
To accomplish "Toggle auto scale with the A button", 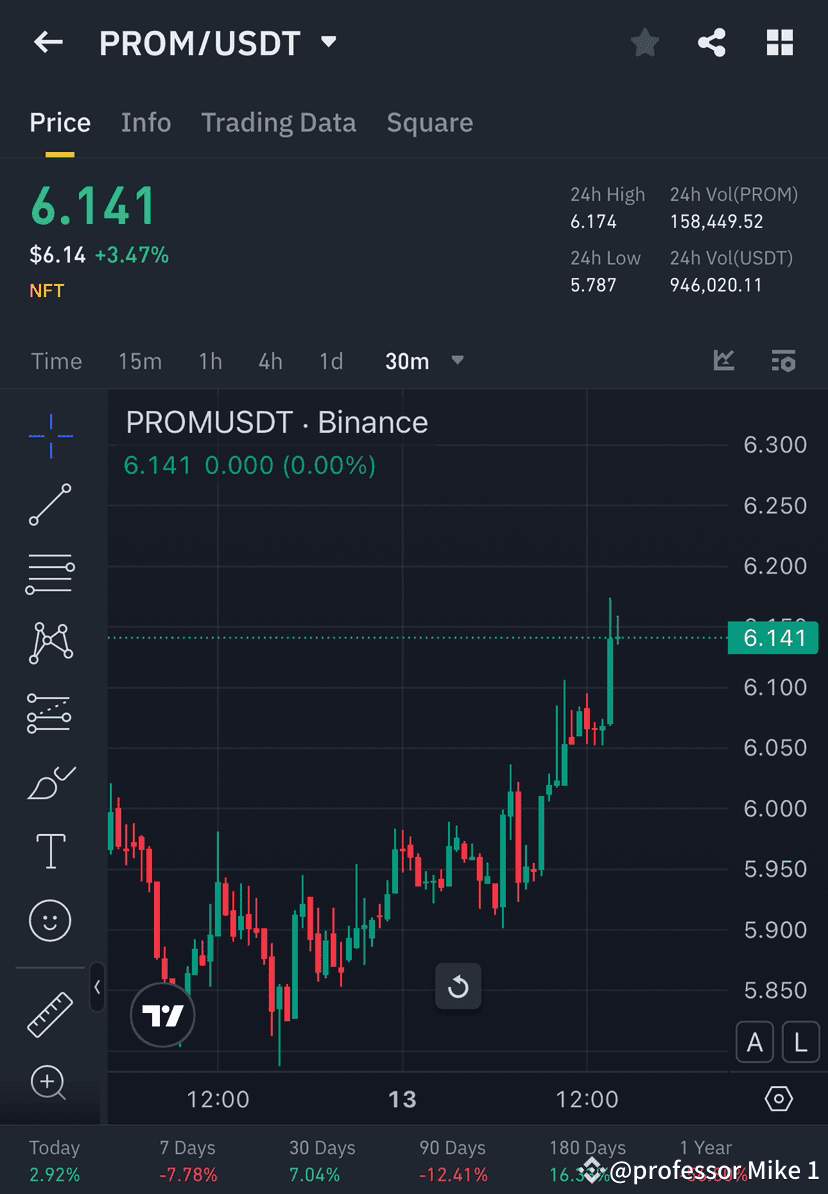I will point(755,1042).
